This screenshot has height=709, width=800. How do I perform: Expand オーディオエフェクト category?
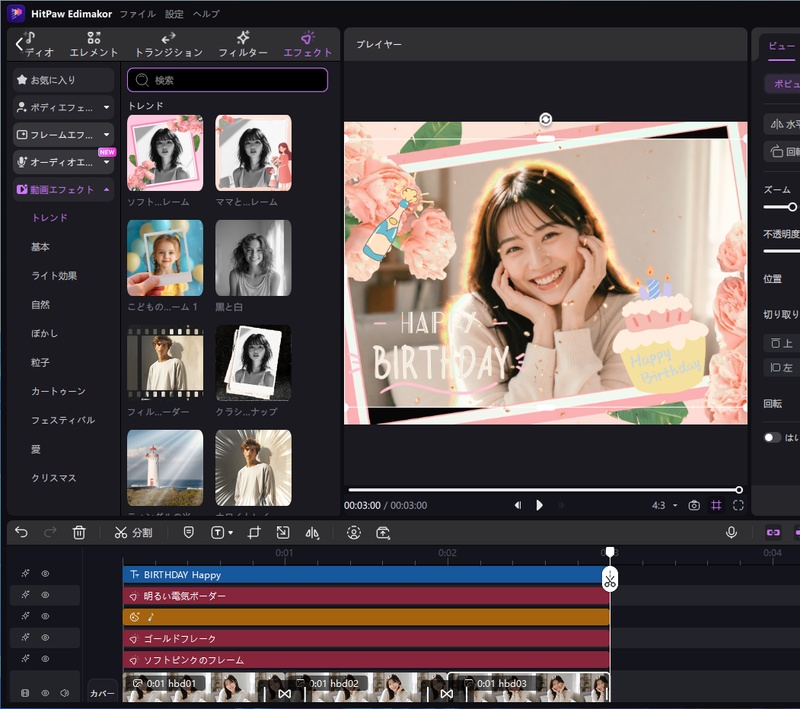coord(63,162)
